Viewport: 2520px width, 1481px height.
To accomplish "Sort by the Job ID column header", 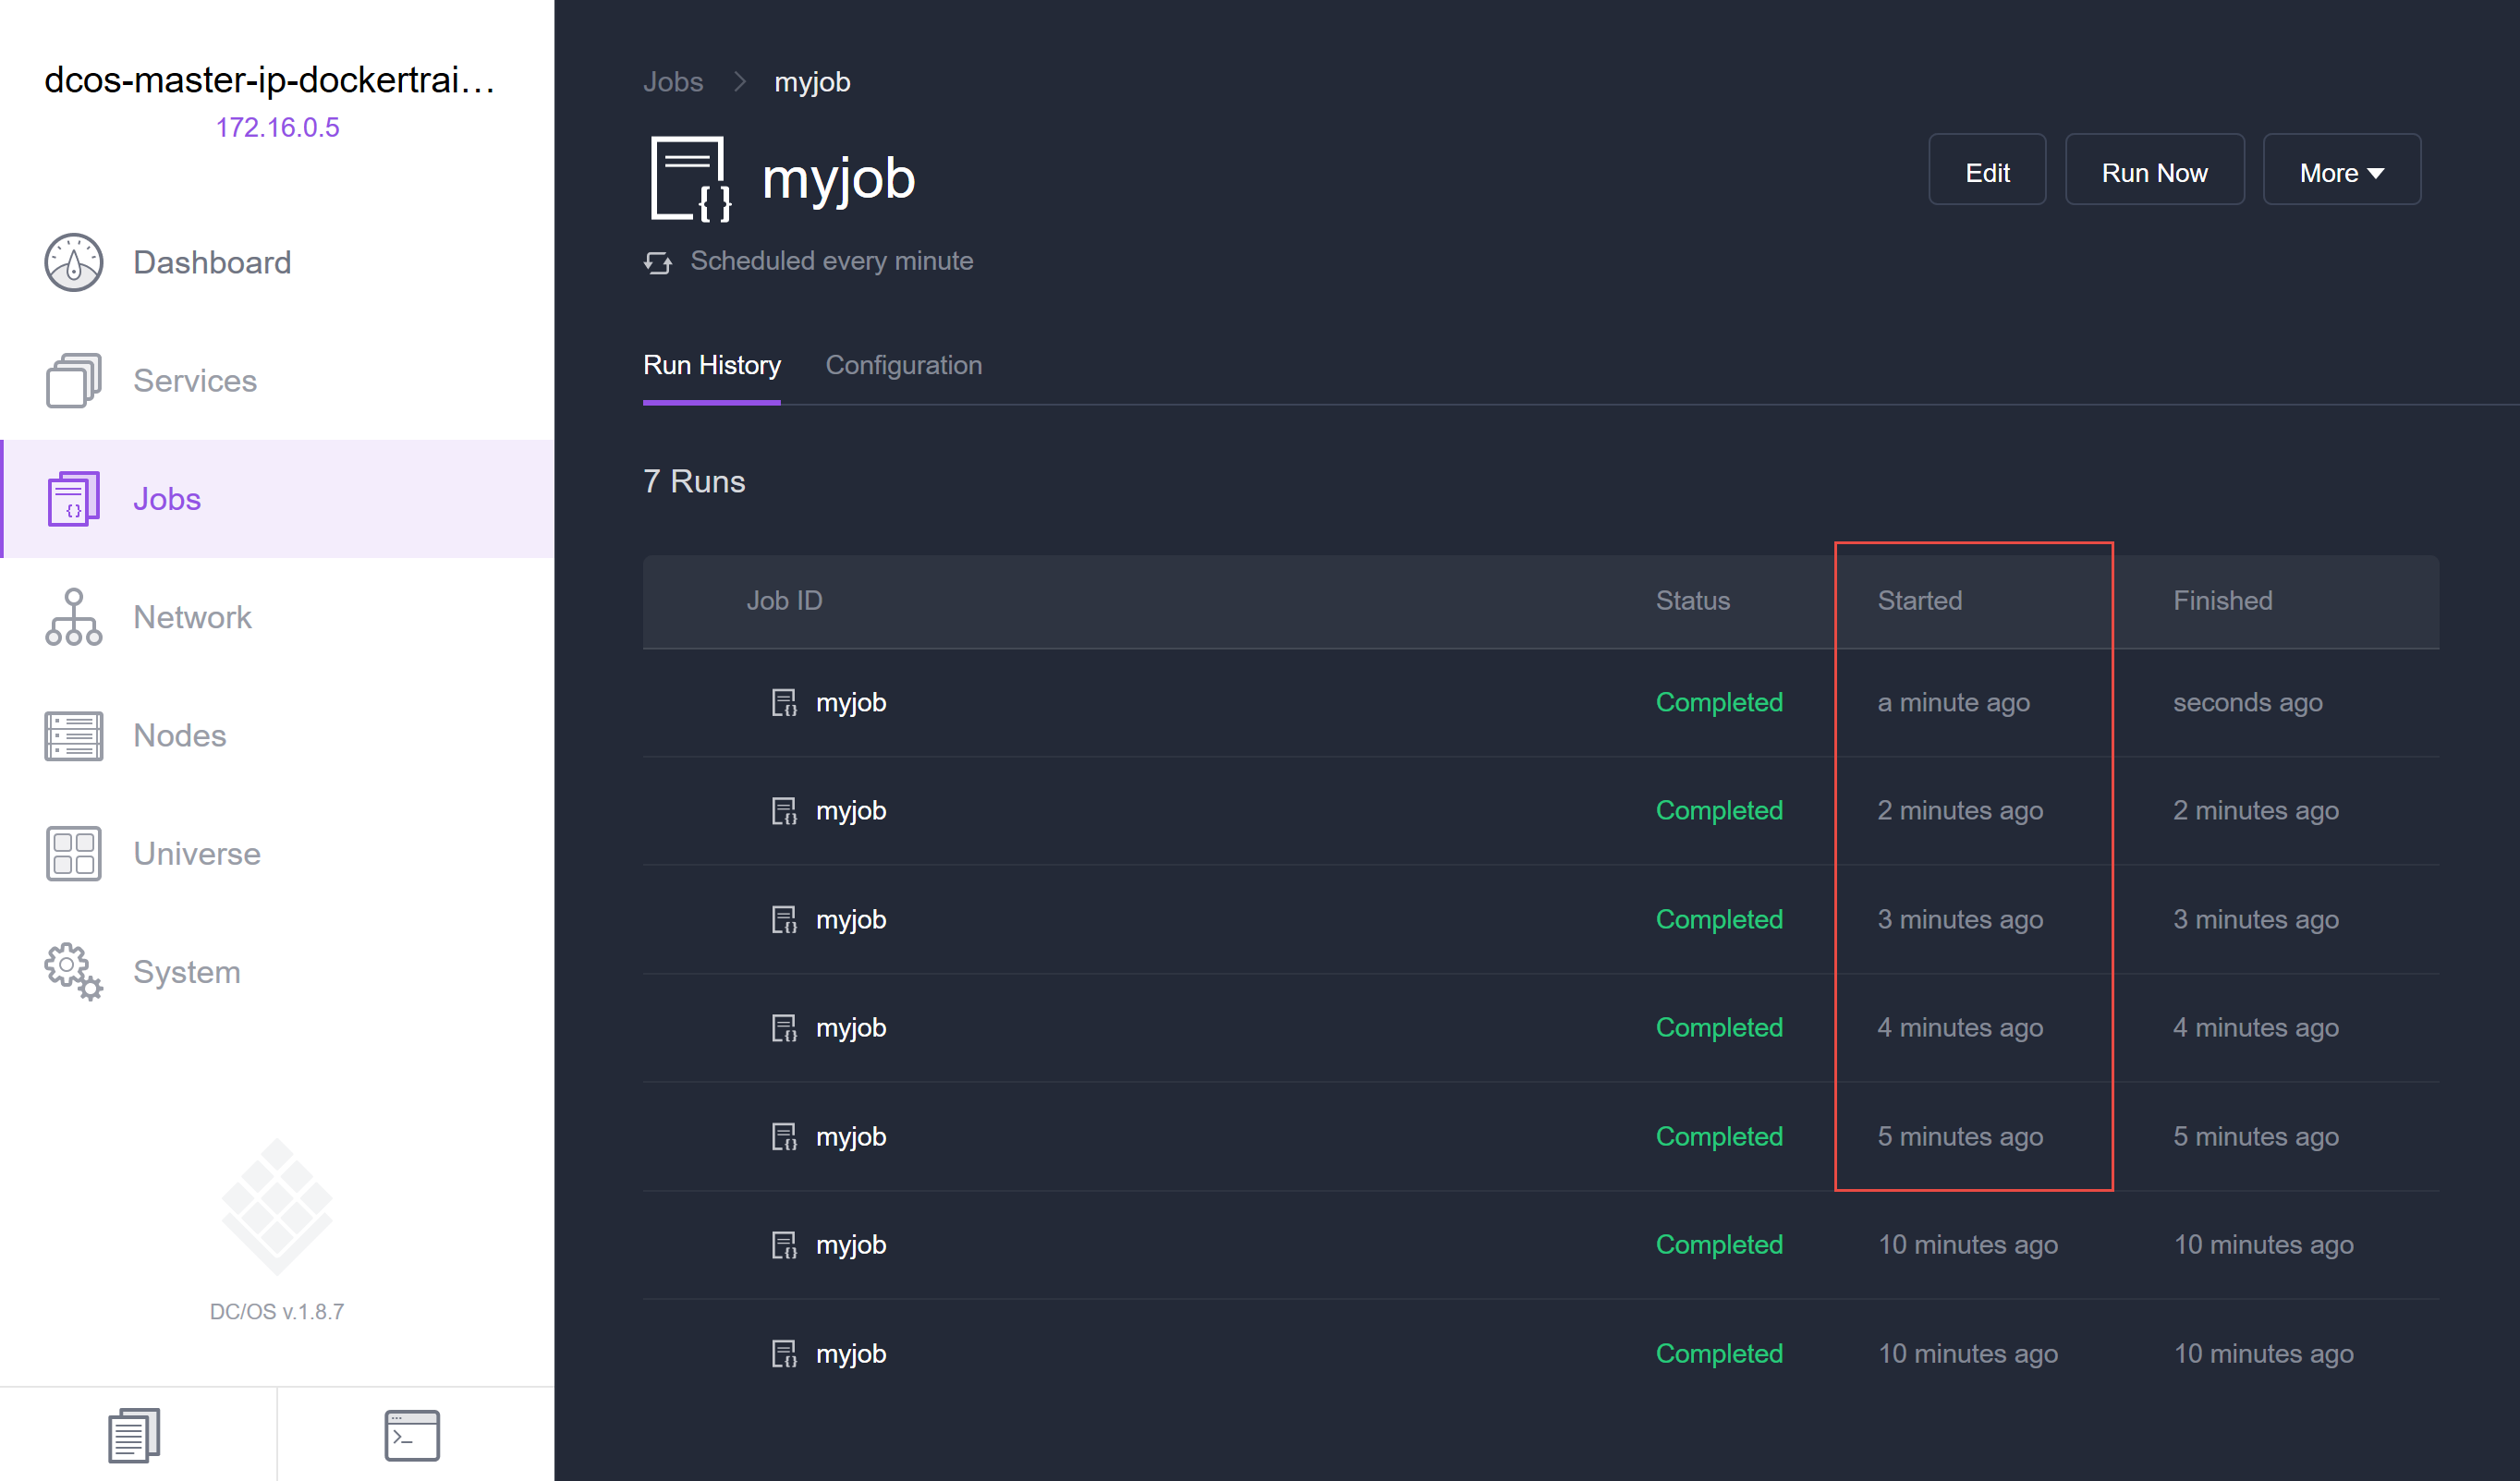I will pos(785,601).
